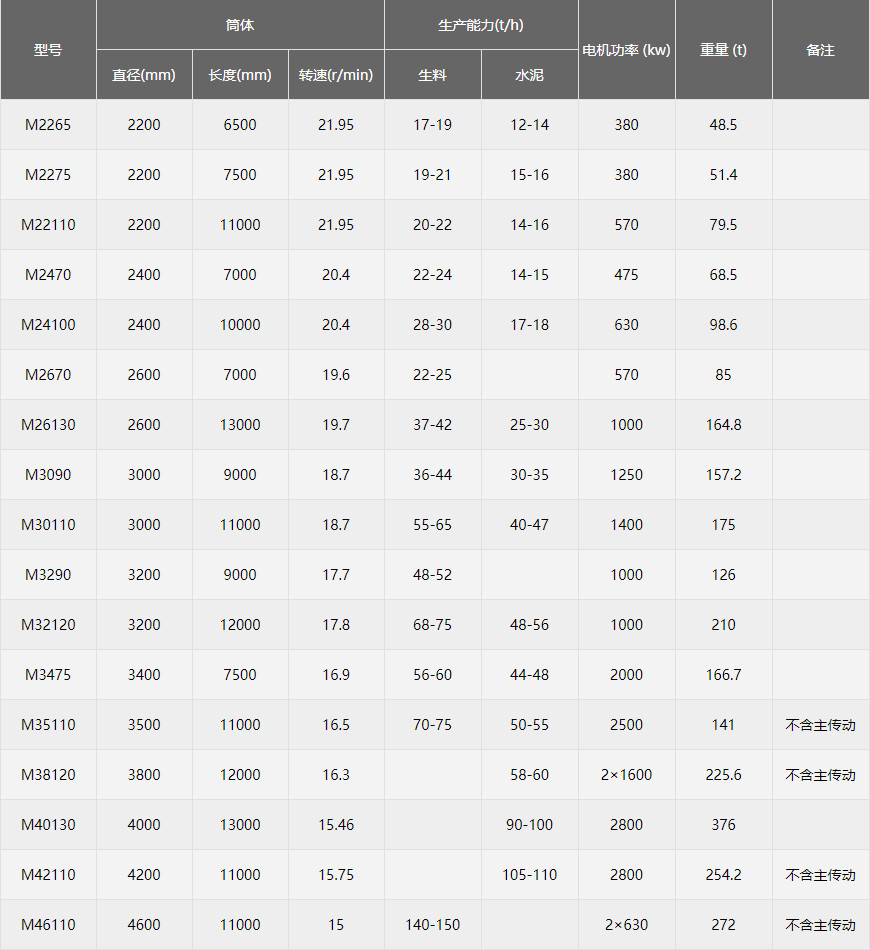The height and width of the screenshot is (950, 870).
Task: Click the 15.46 rotation speed cell
Action: (x=336, y=825)
